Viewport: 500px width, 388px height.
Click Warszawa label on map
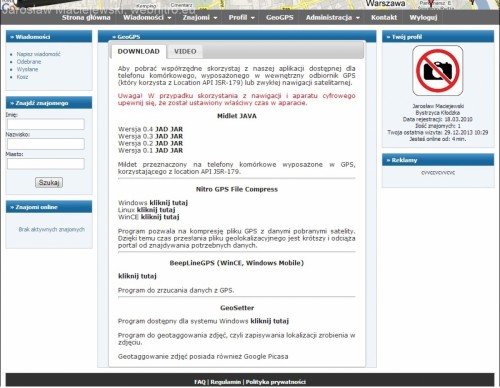[x=386, y=4]
